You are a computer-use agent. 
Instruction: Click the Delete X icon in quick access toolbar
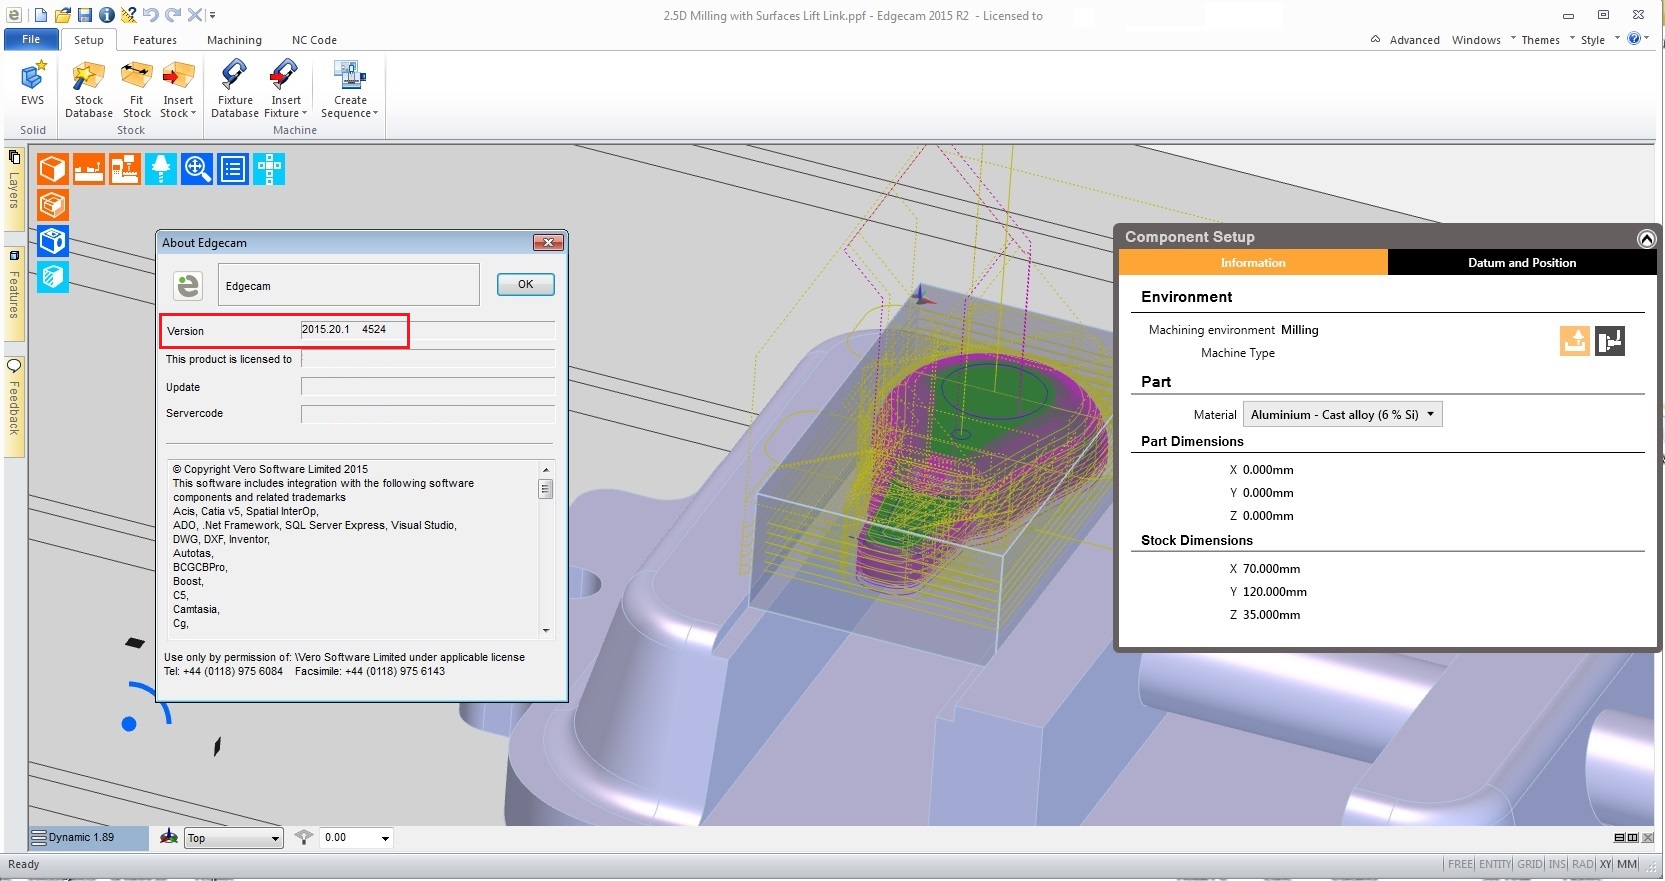(x=195, y=15)
